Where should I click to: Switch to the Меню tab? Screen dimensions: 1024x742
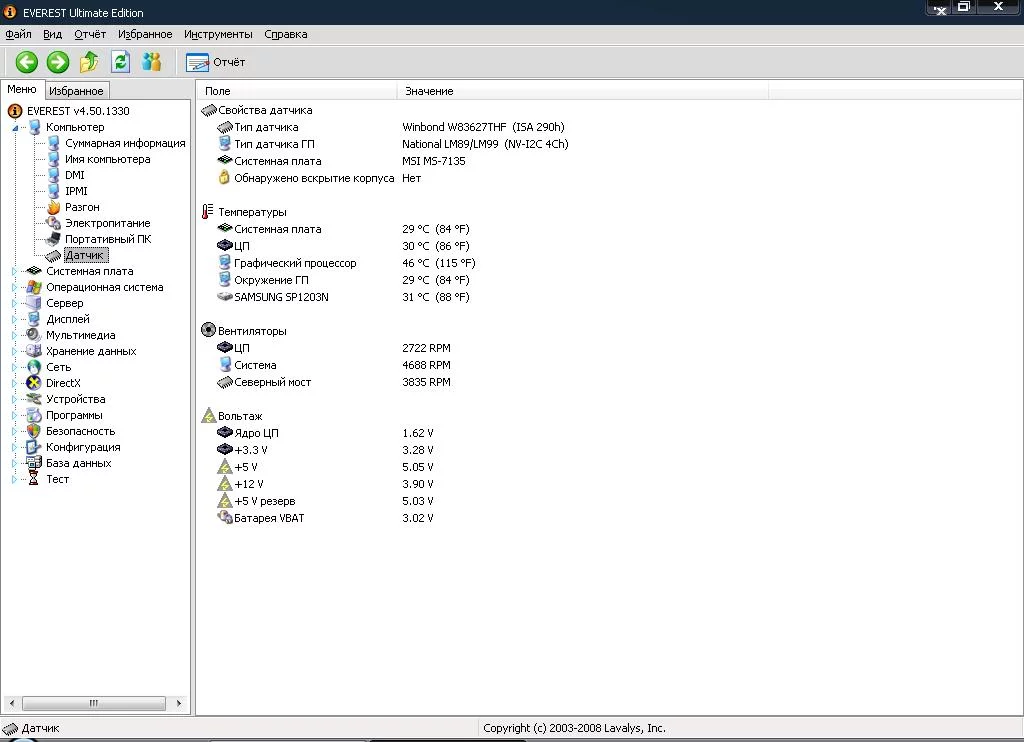point(22,89)
